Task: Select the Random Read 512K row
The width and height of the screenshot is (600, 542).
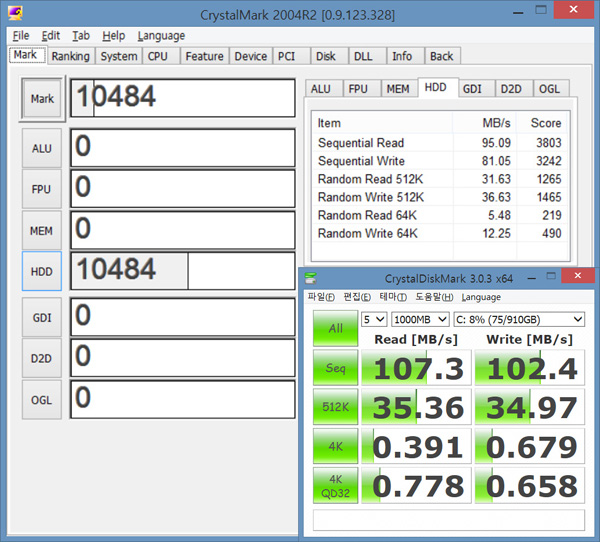Action: [441, 179]
